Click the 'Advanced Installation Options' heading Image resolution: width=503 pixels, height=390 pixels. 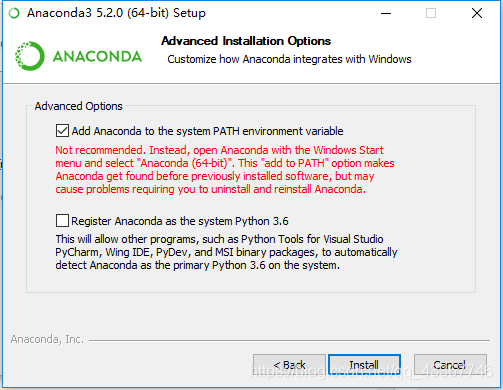246,41
